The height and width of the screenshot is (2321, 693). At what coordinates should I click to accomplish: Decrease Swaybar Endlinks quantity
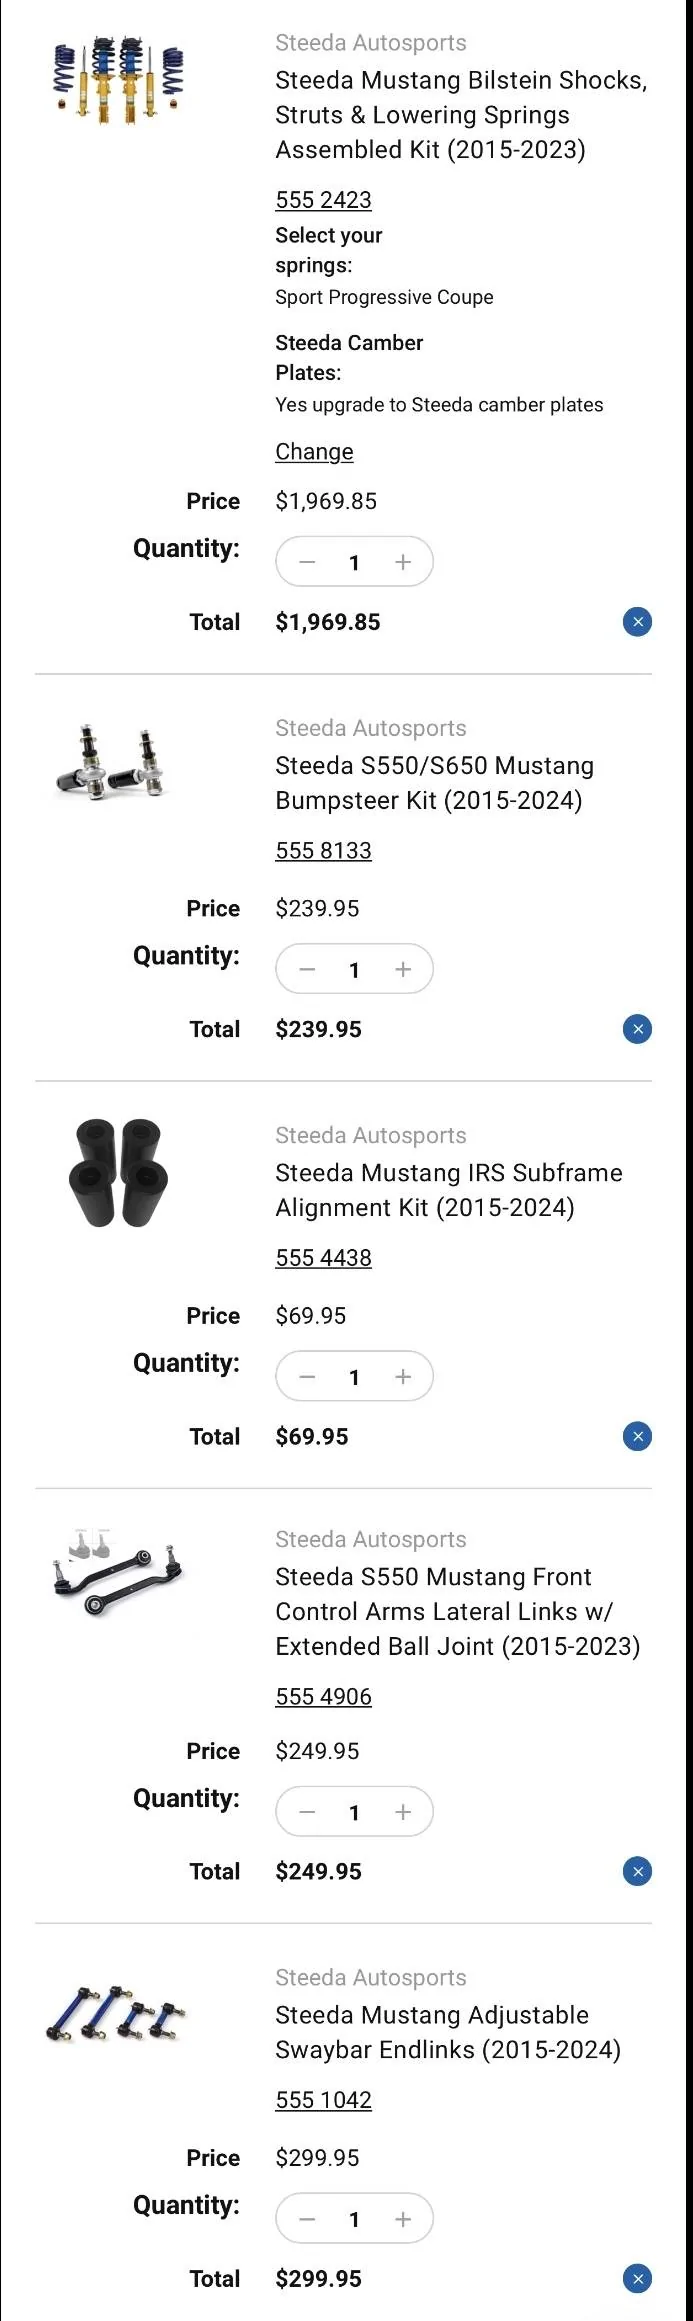pos(307,2219)
